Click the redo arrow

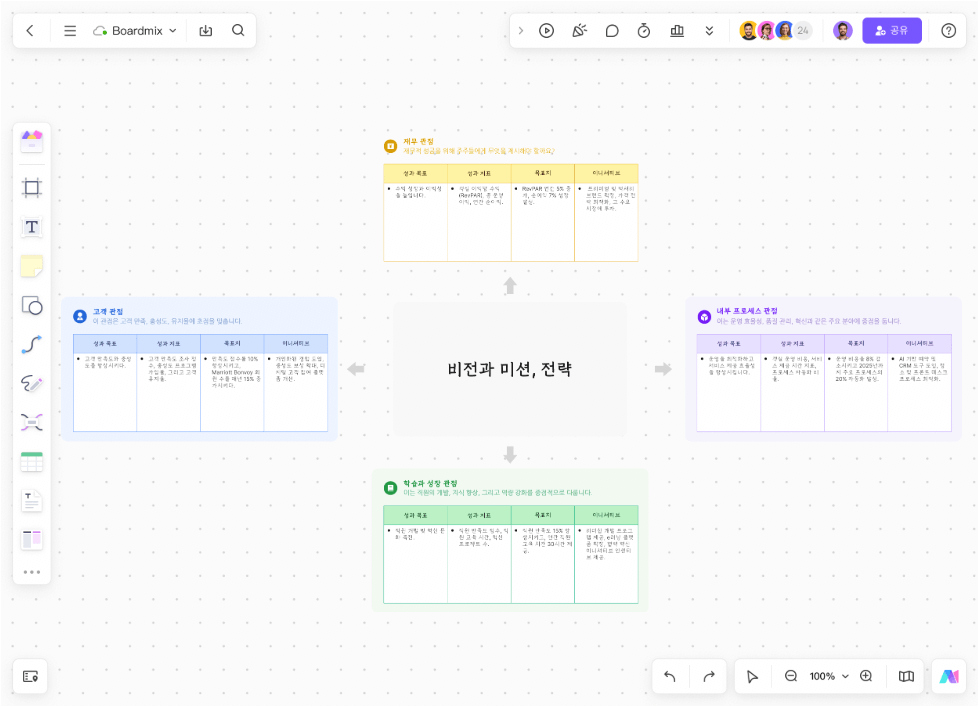tap(709, 676)
